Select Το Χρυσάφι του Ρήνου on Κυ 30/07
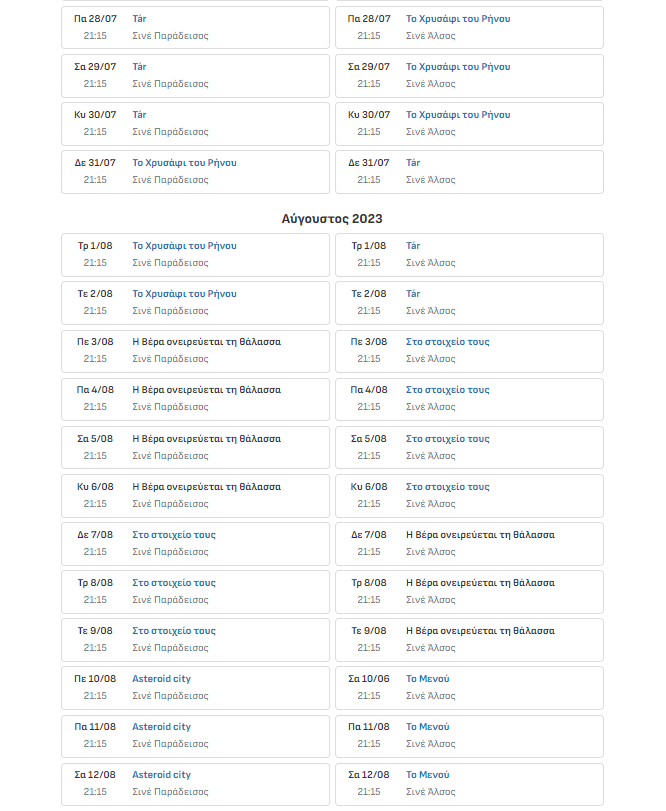 point(458,115)
